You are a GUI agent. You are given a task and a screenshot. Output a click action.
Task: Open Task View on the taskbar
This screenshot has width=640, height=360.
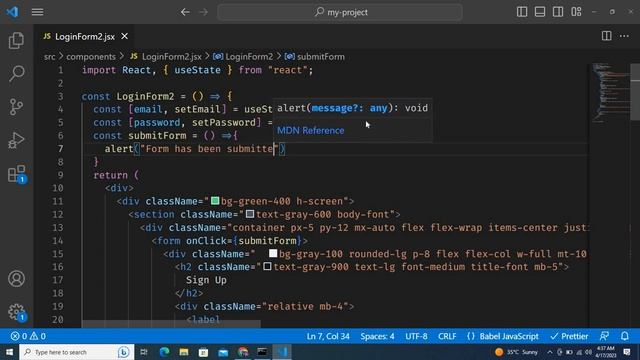point(144,352)
